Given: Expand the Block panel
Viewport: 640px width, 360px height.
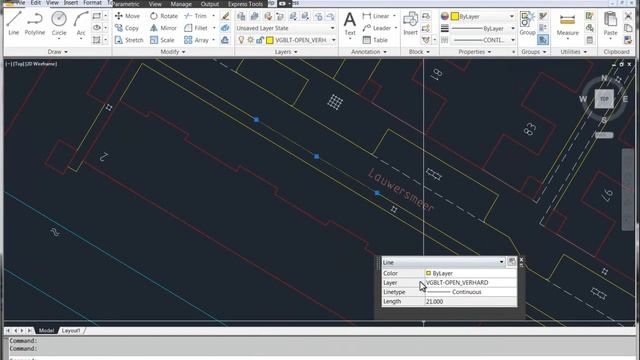Looking at the screenshot, I should pos(419,52).
